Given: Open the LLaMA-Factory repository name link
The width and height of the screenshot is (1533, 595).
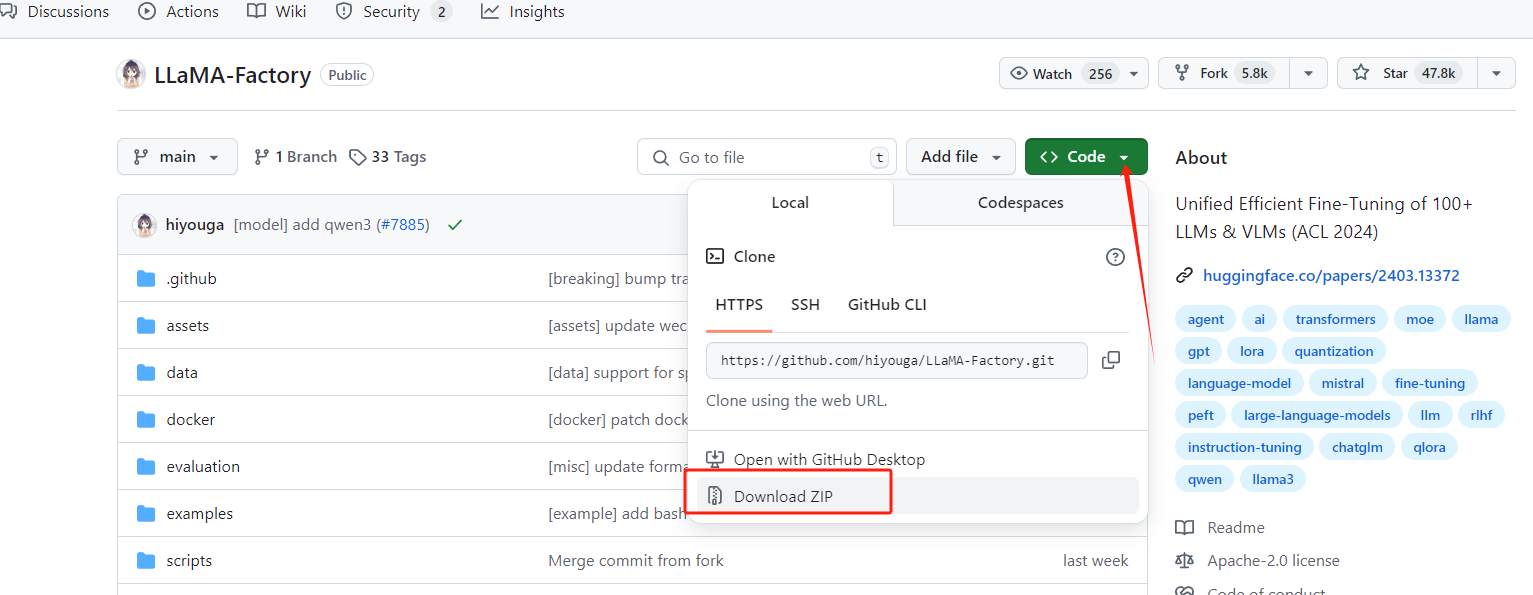Looking at the screenshot, I should click(x=232, y=75).
